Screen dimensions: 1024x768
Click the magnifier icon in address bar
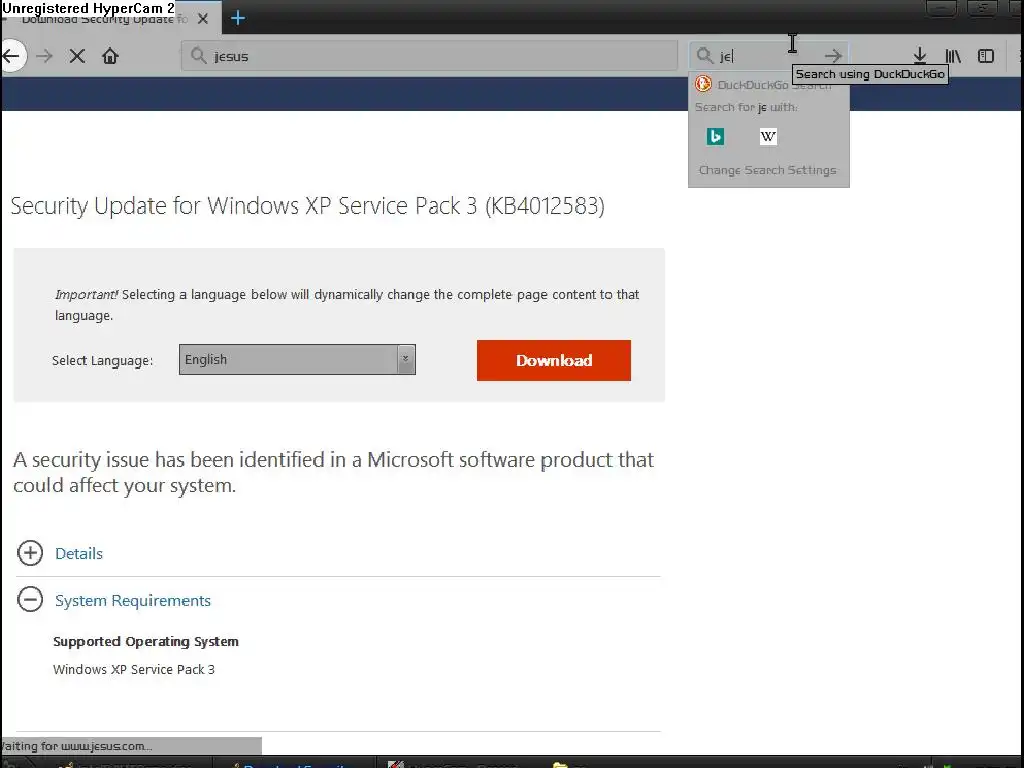coord(199,56)
